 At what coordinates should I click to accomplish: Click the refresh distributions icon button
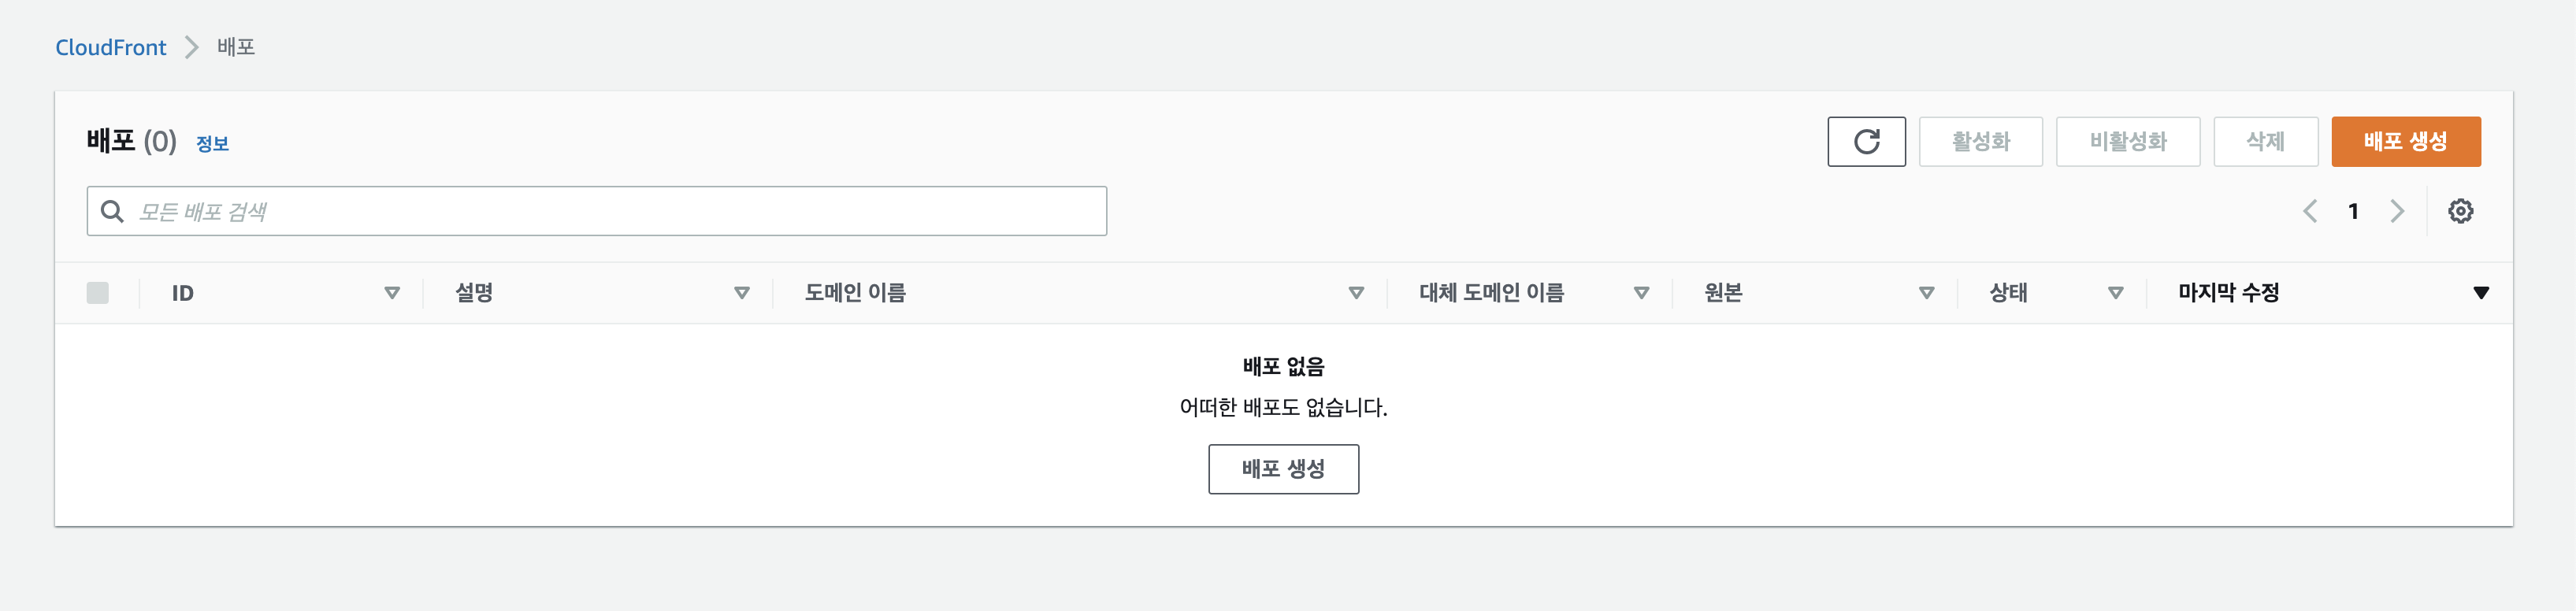pos(1865,141)
